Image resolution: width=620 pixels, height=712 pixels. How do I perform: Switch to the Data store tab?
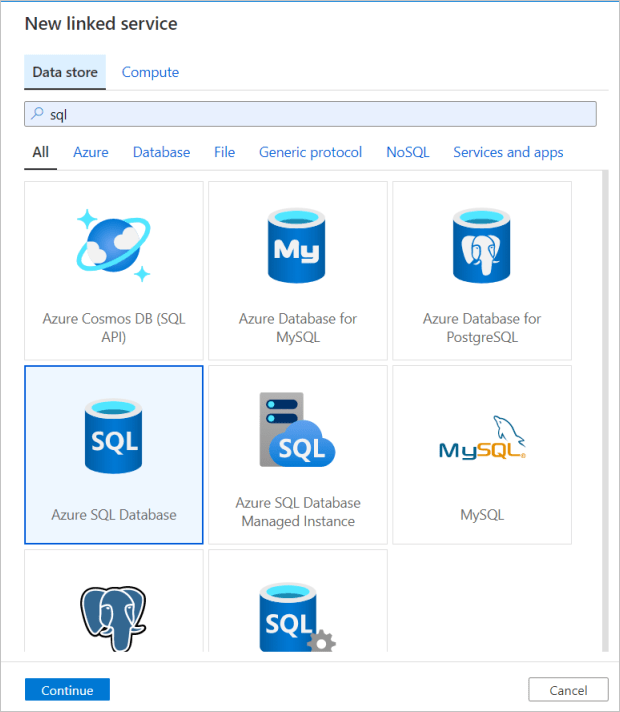(65, 72)
